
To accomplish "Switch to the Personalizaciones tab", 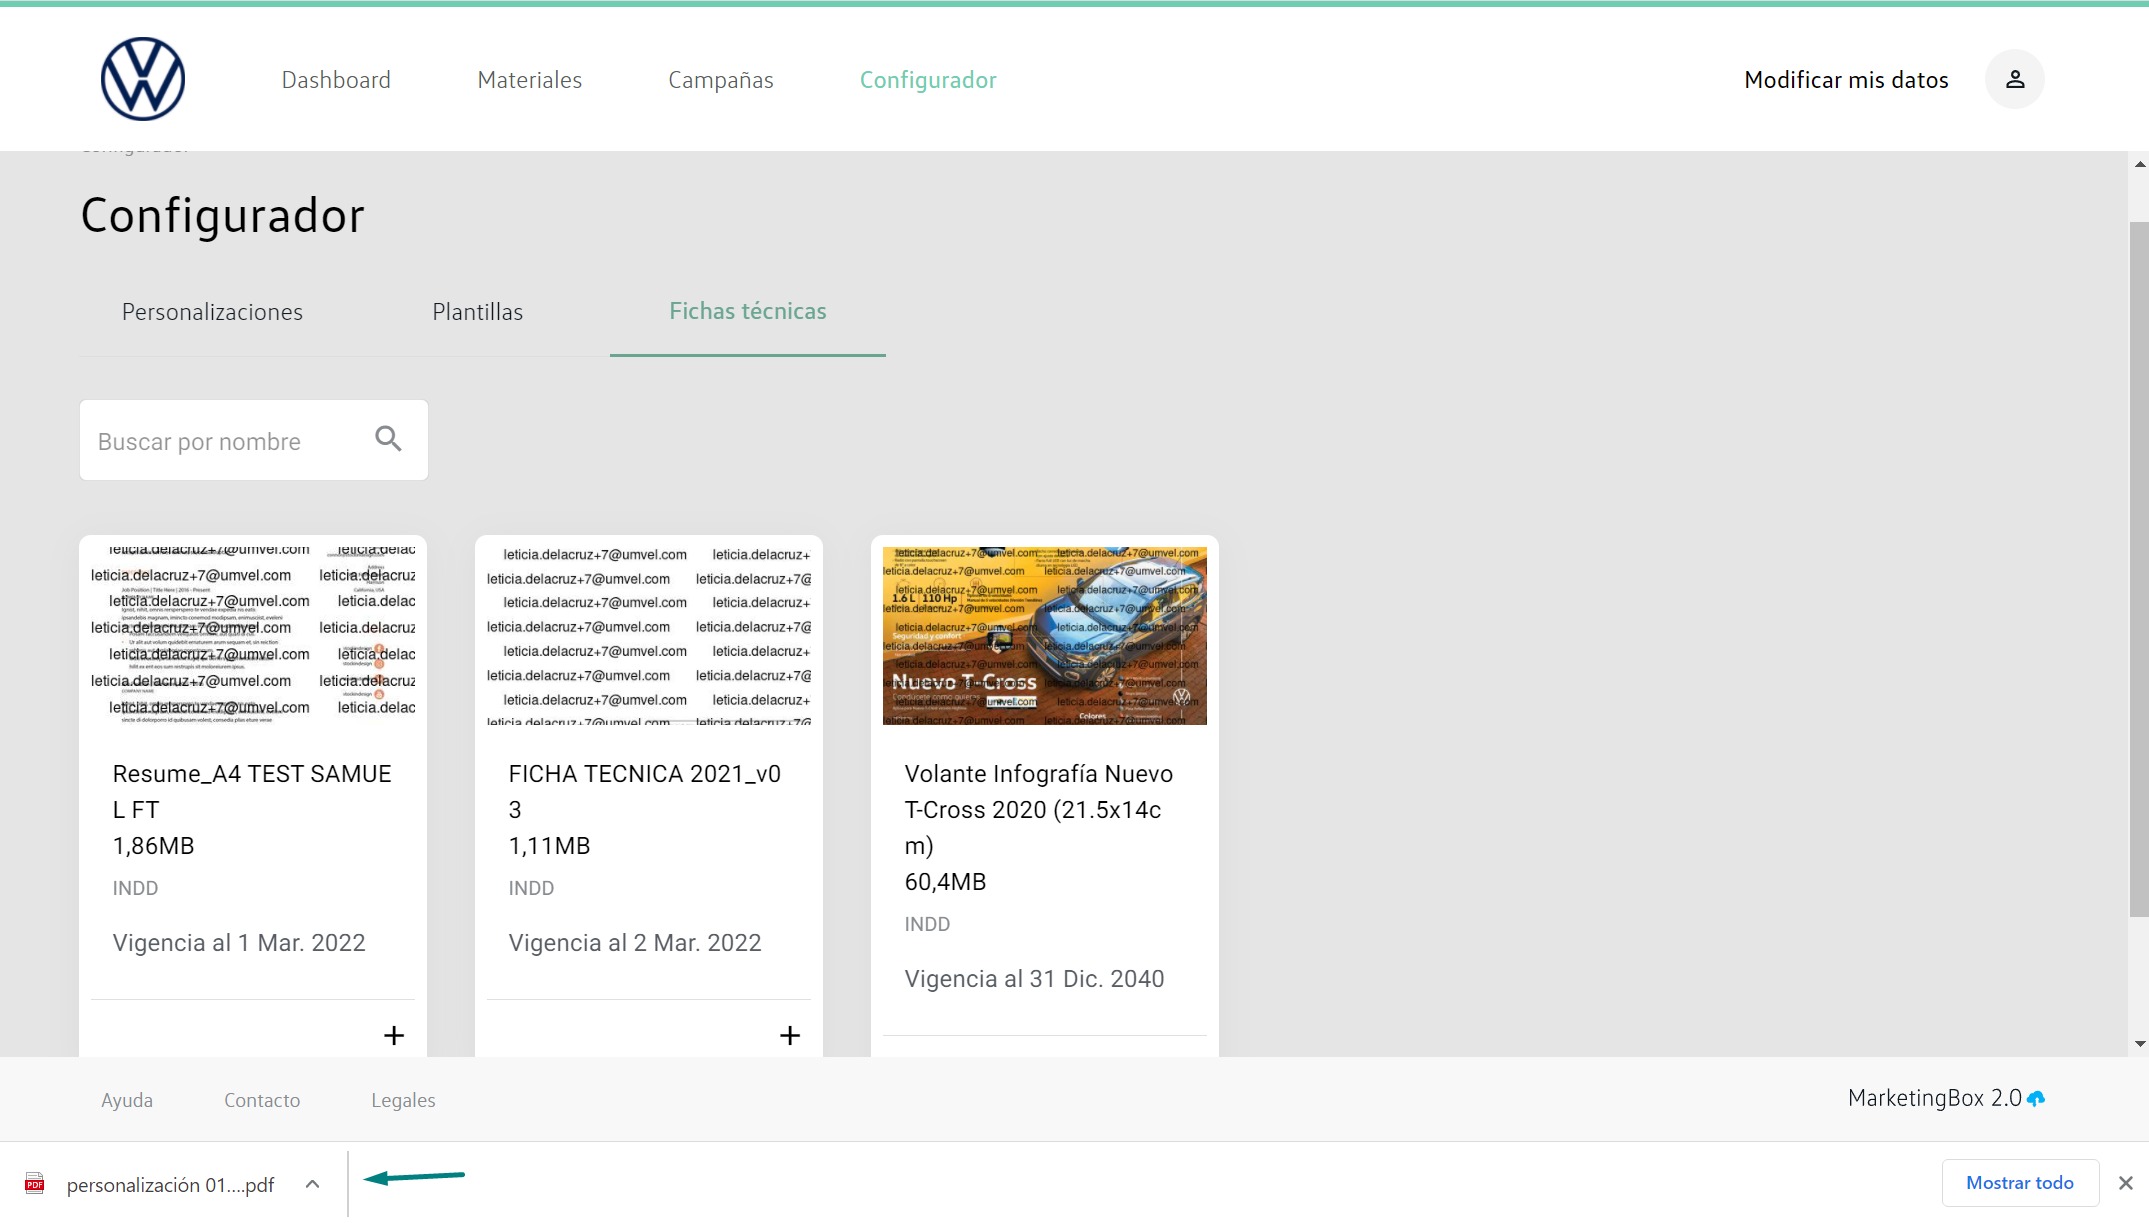I will [x=212, y=312].
